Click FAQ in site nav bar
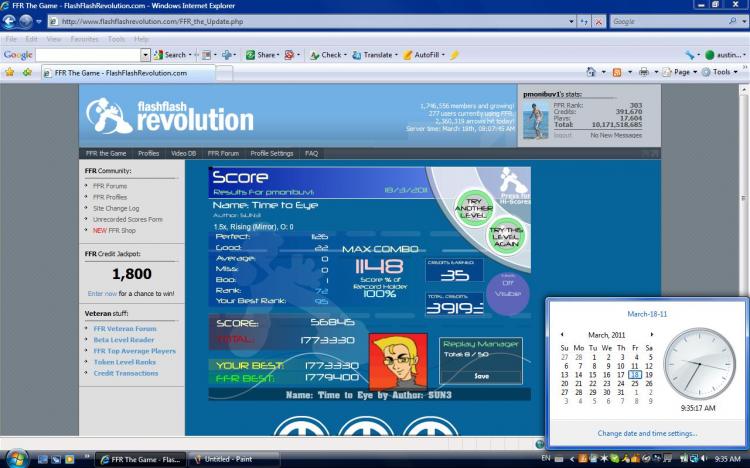The height and width of the screenshot is (468, 750). pos(311,154)
